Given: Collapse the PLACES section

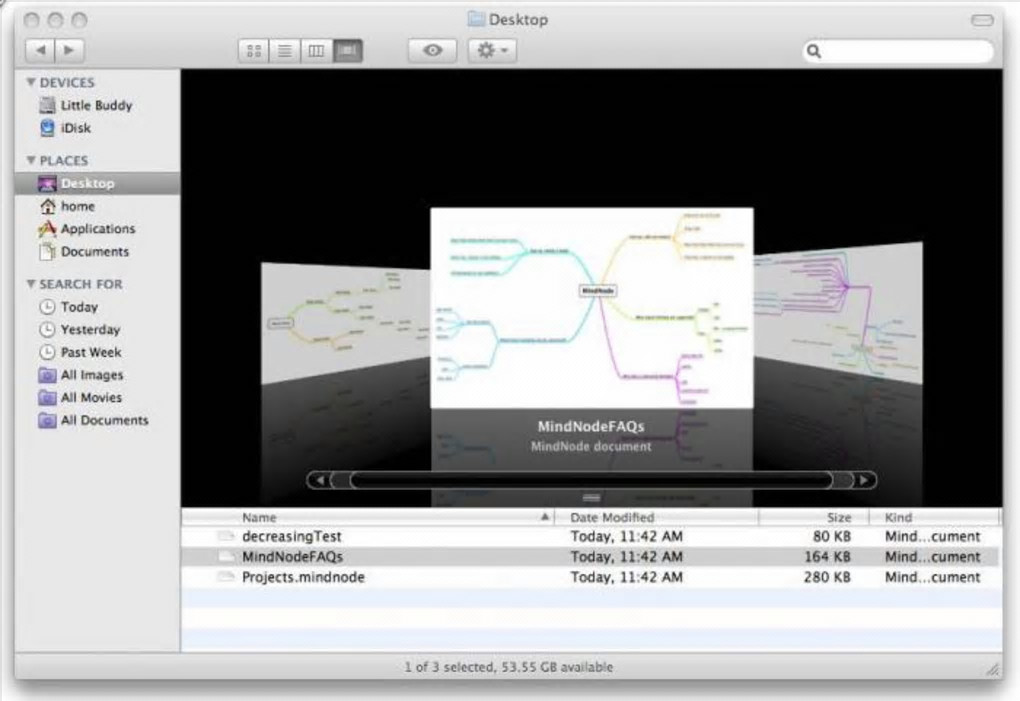Looking at the screenshot, I should (x=31, y=161).
